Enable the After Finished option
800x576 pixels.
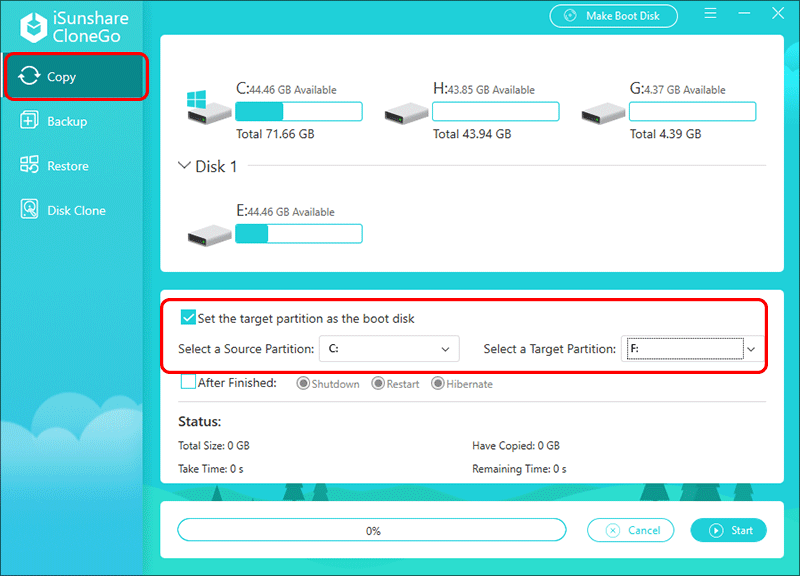[x=187, y=382]
